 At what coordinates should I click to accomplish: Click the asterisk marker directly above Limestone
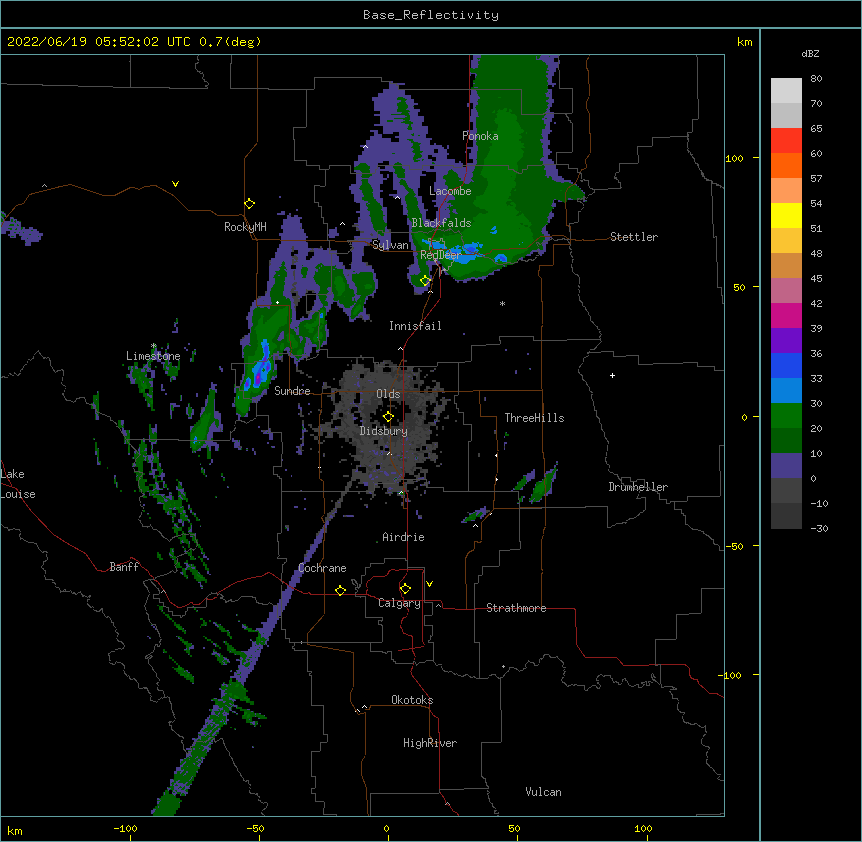point(154,346)
